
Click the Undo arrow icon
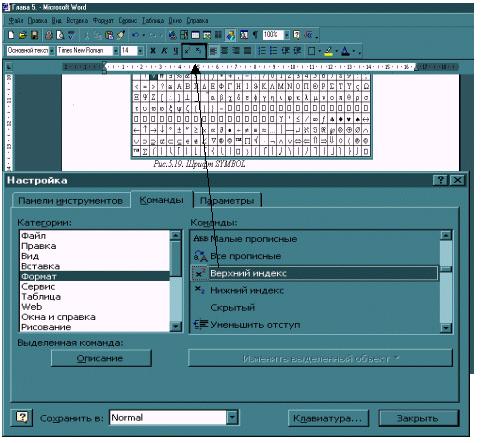click(135, 35)
